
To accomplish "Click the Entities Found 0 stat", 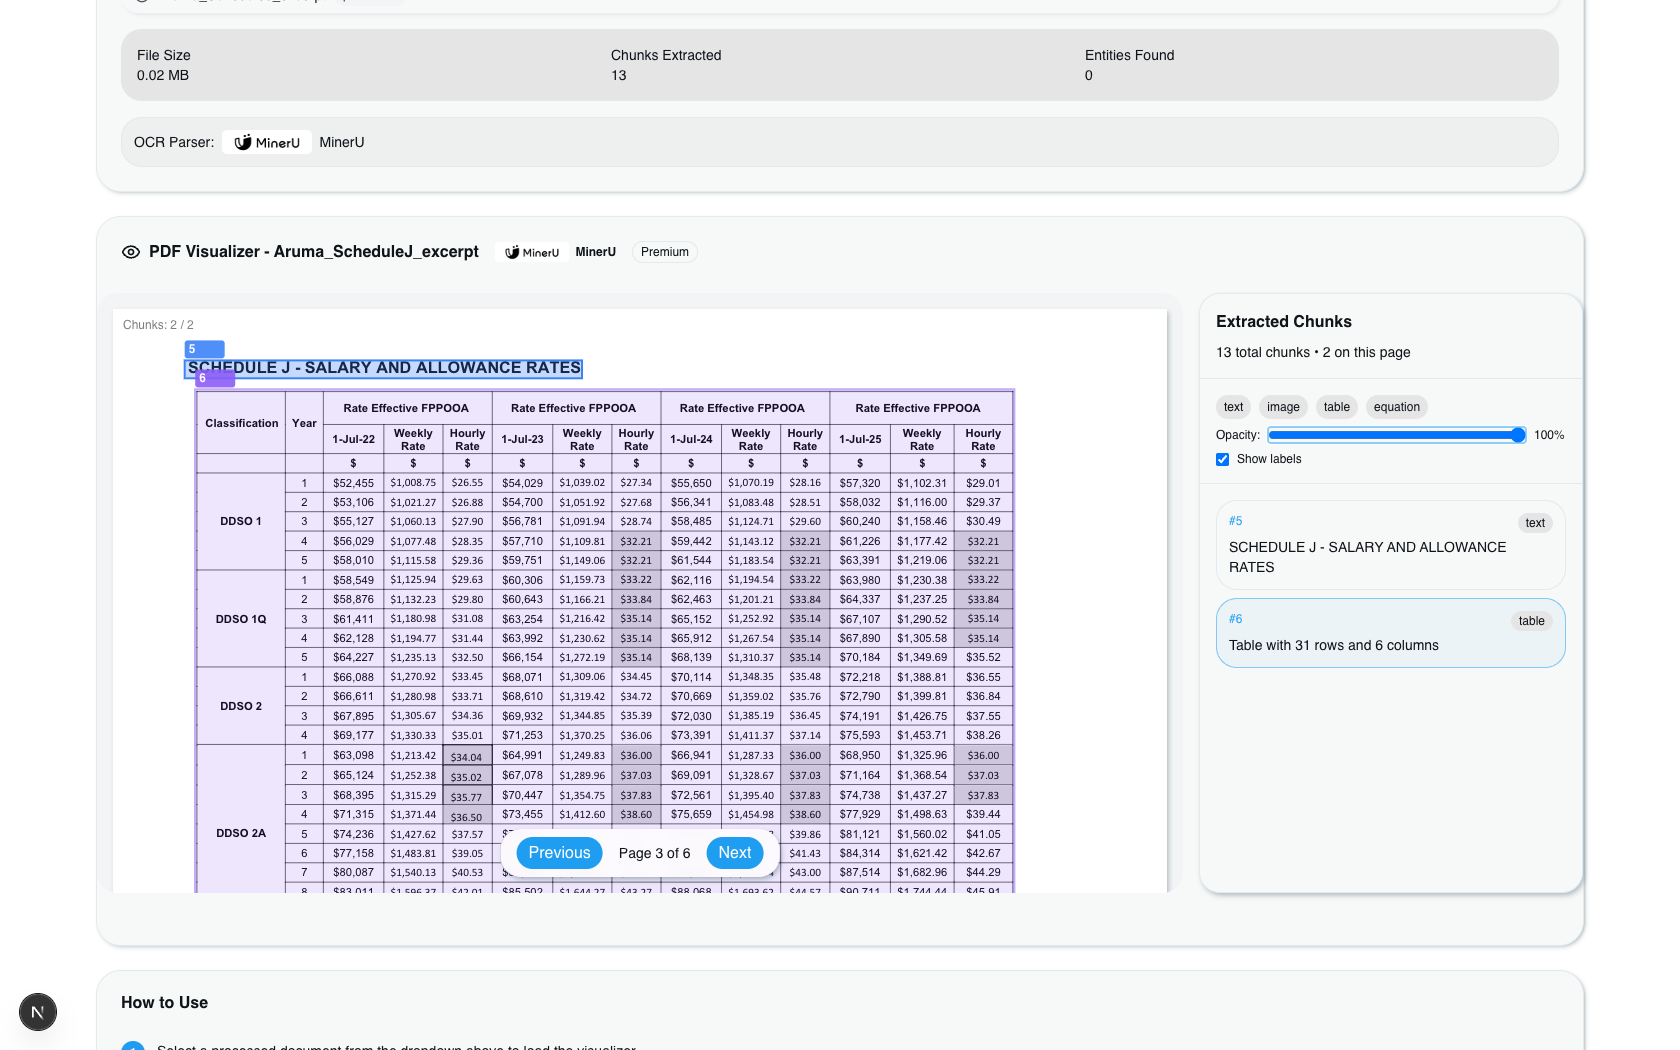I will 1130,65.
